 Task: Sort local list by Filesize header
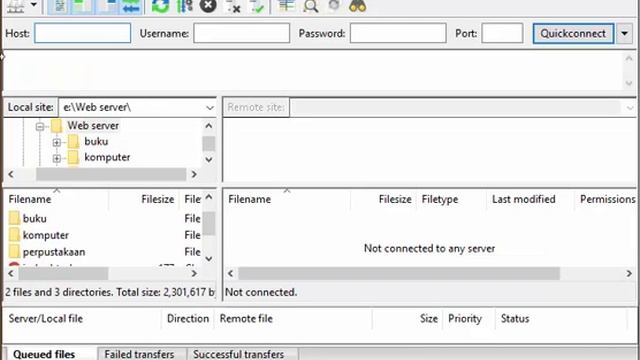click(144, 199)
